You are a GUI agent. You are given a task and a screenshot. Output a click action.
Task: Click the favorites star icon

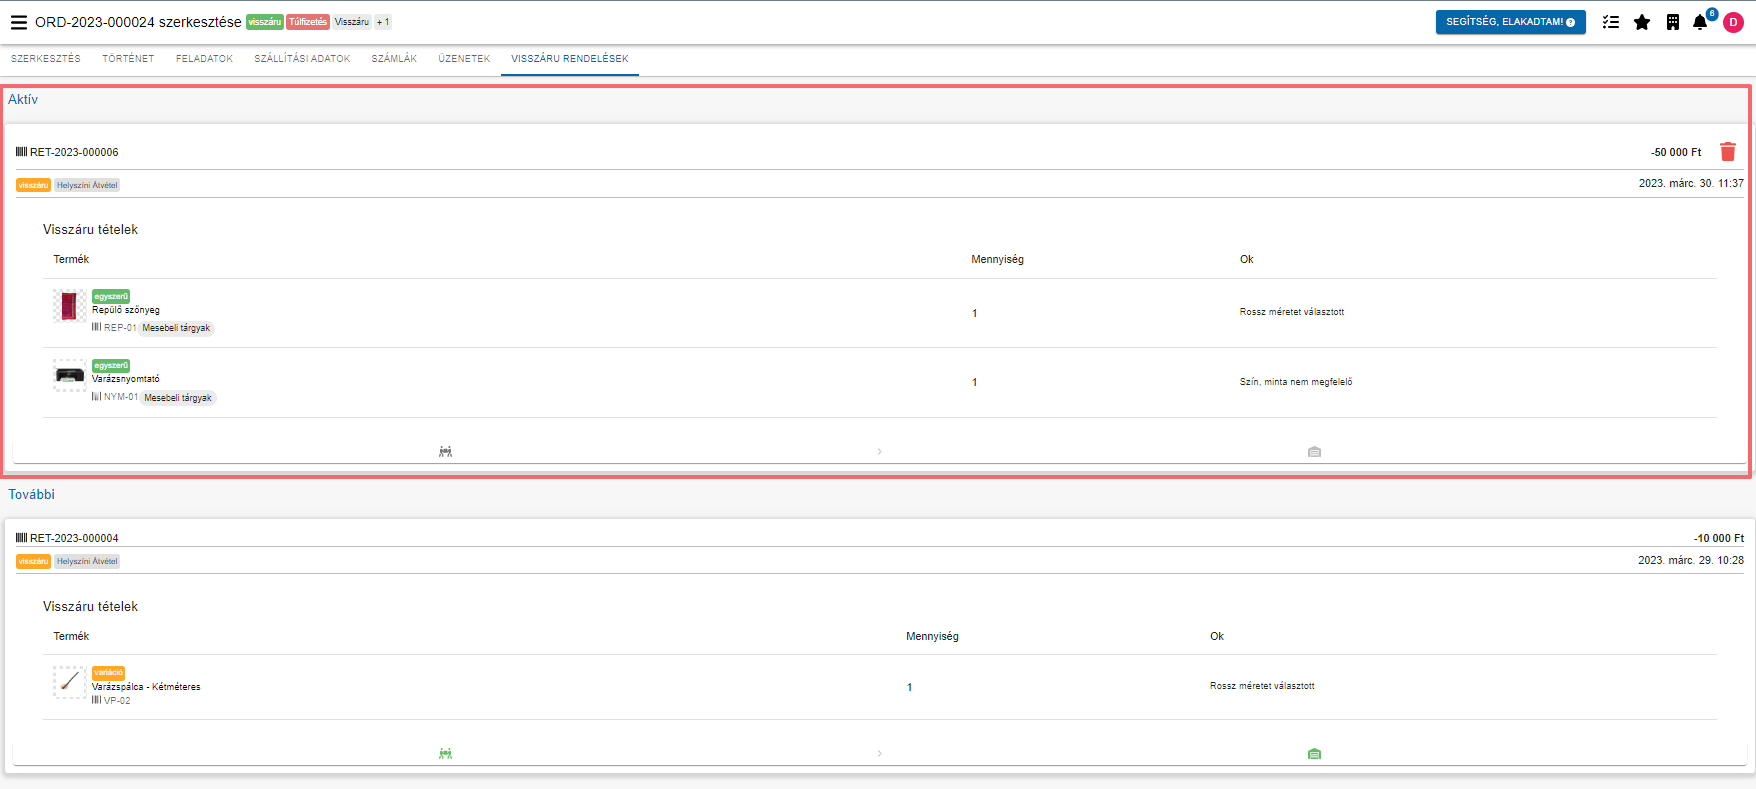(1642, 22)
